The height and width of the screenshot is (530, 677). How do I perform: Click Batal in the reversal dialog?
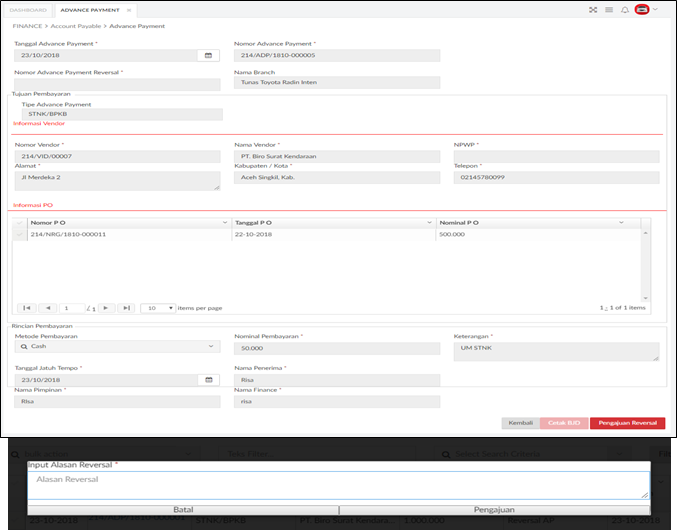pos(183,510)
